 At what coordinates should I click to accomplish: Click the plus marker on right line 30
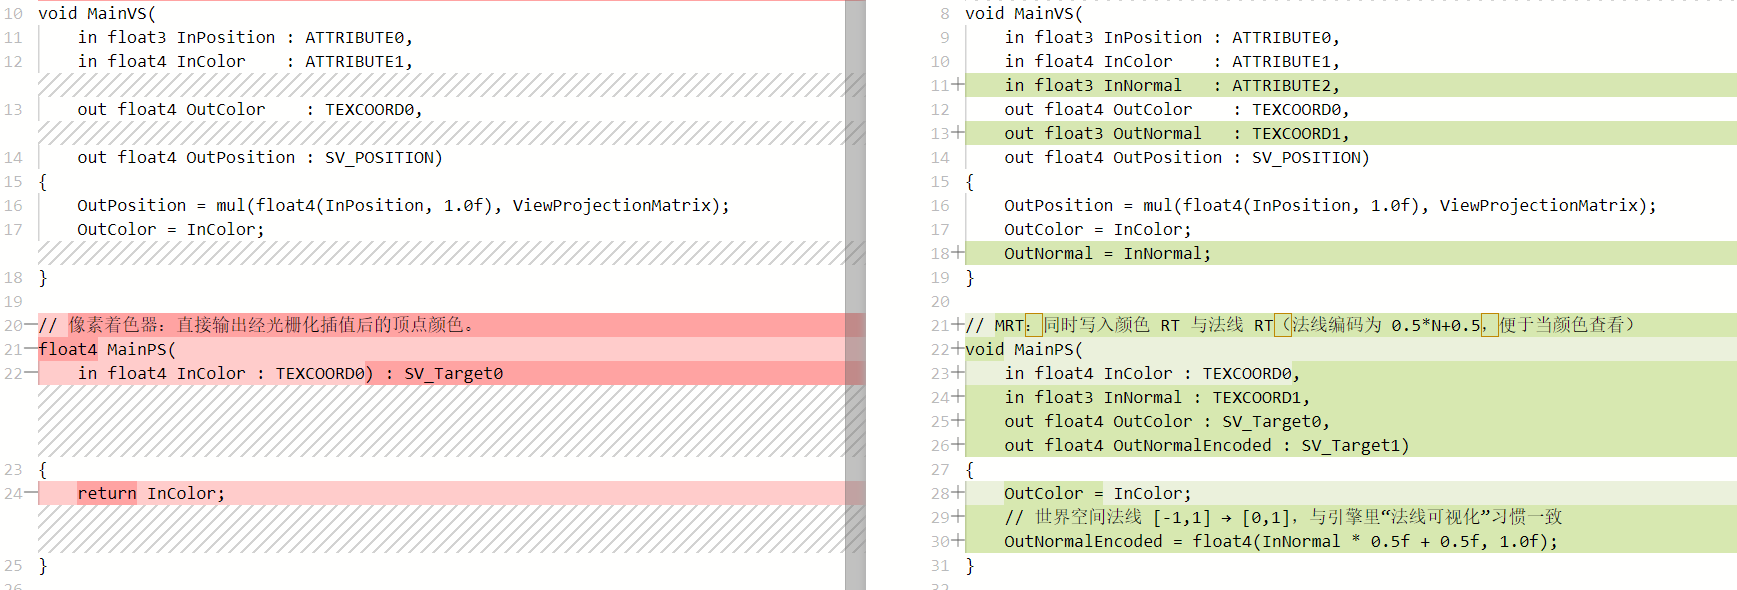coord(958,541)
